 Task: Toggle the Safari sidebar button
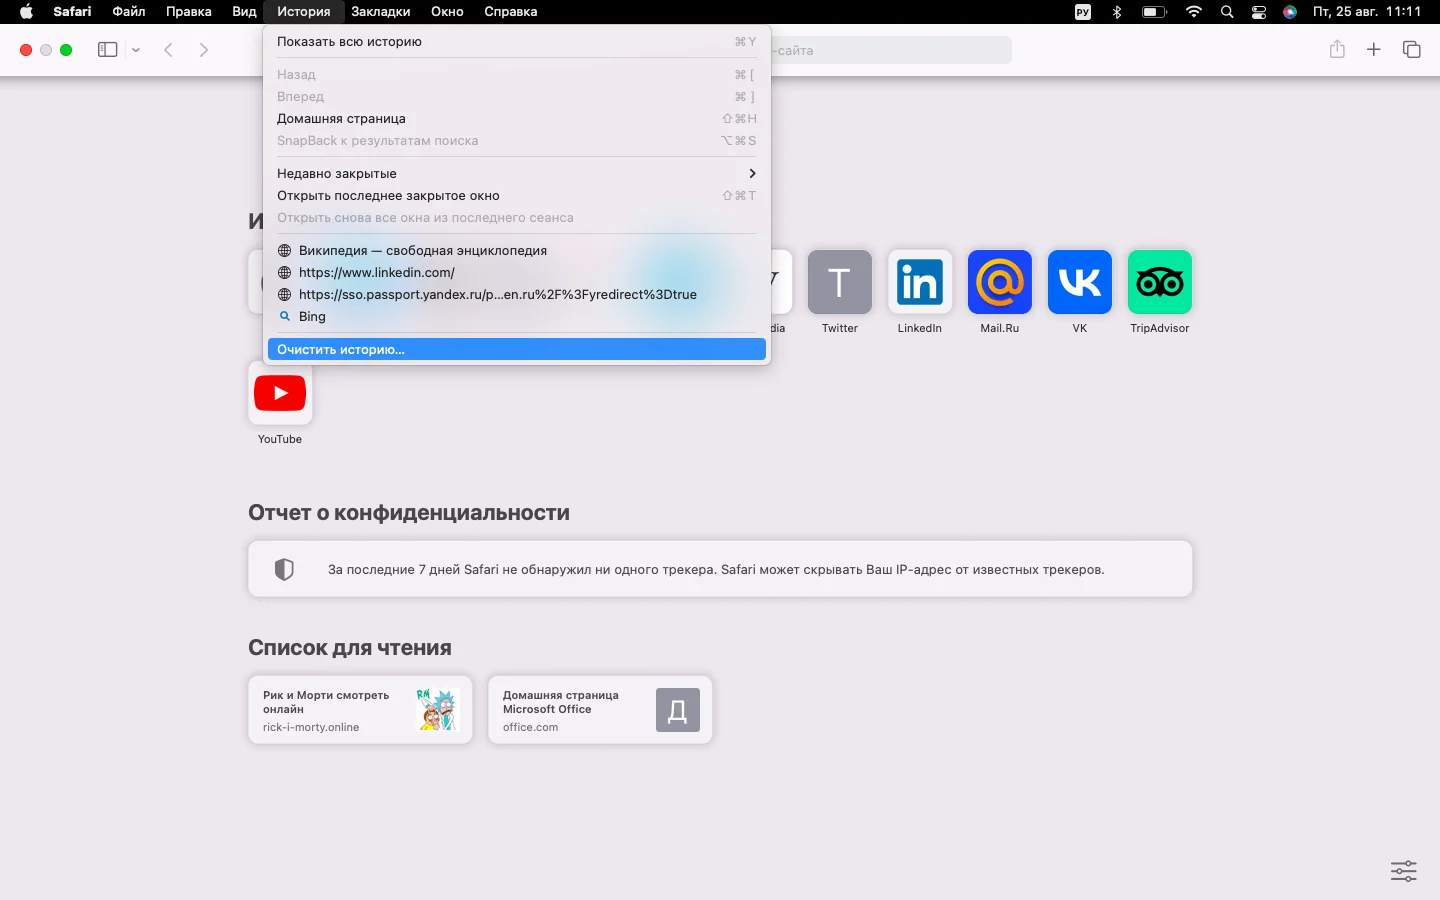108,50
